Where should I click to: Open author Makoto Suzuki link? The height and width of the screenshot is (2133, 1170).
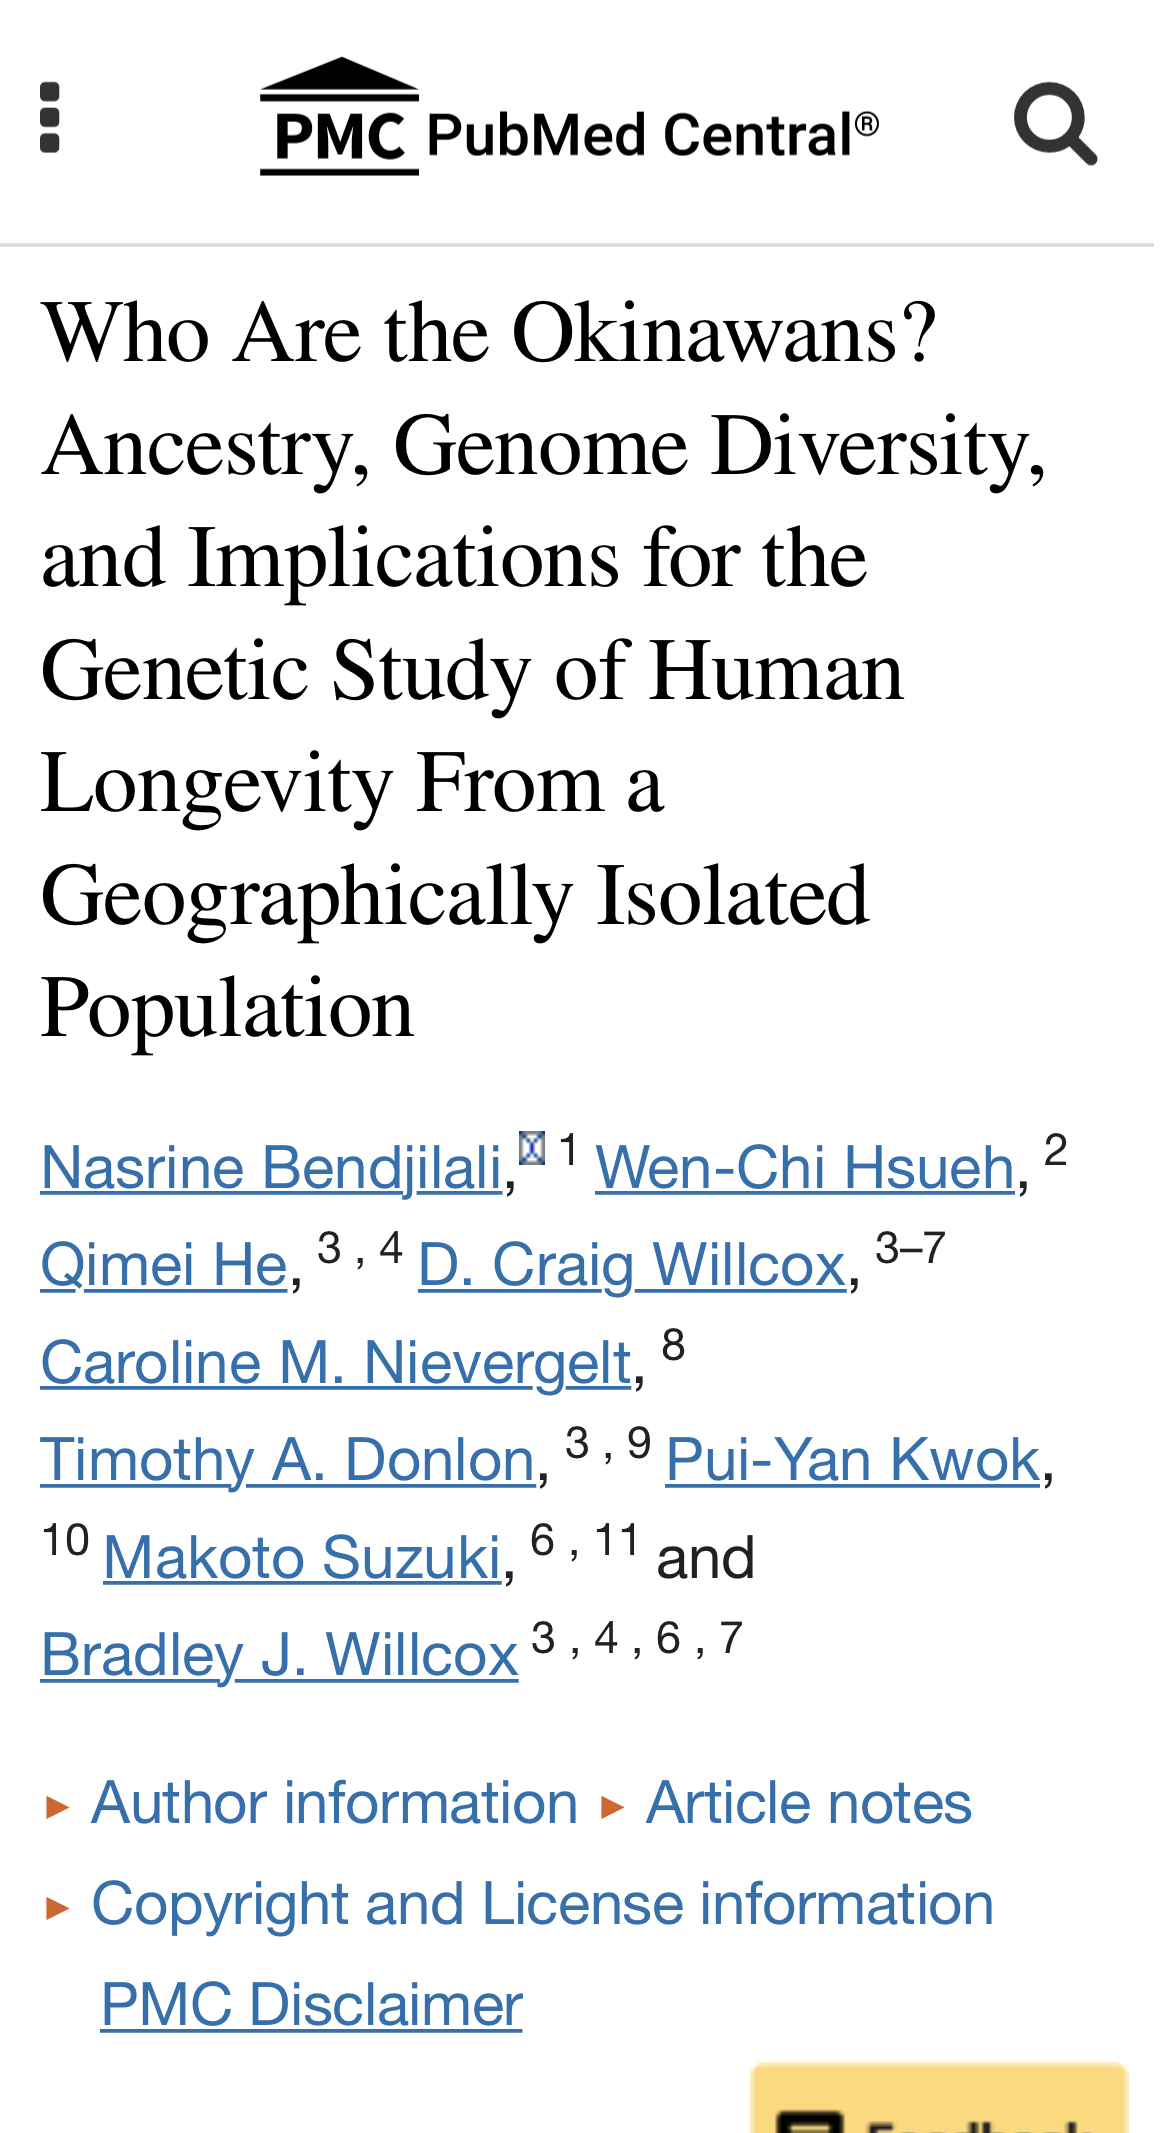click(302, 1557)
